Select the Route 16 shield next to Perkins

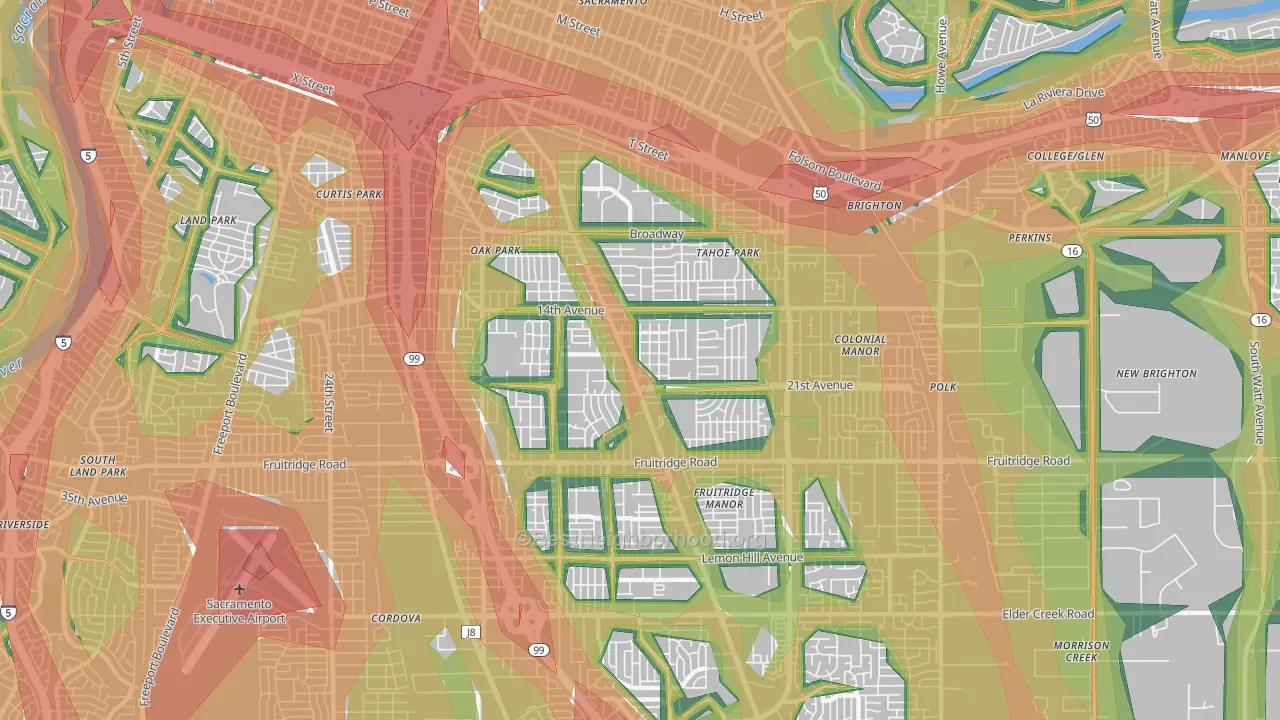click(1072, 251)
